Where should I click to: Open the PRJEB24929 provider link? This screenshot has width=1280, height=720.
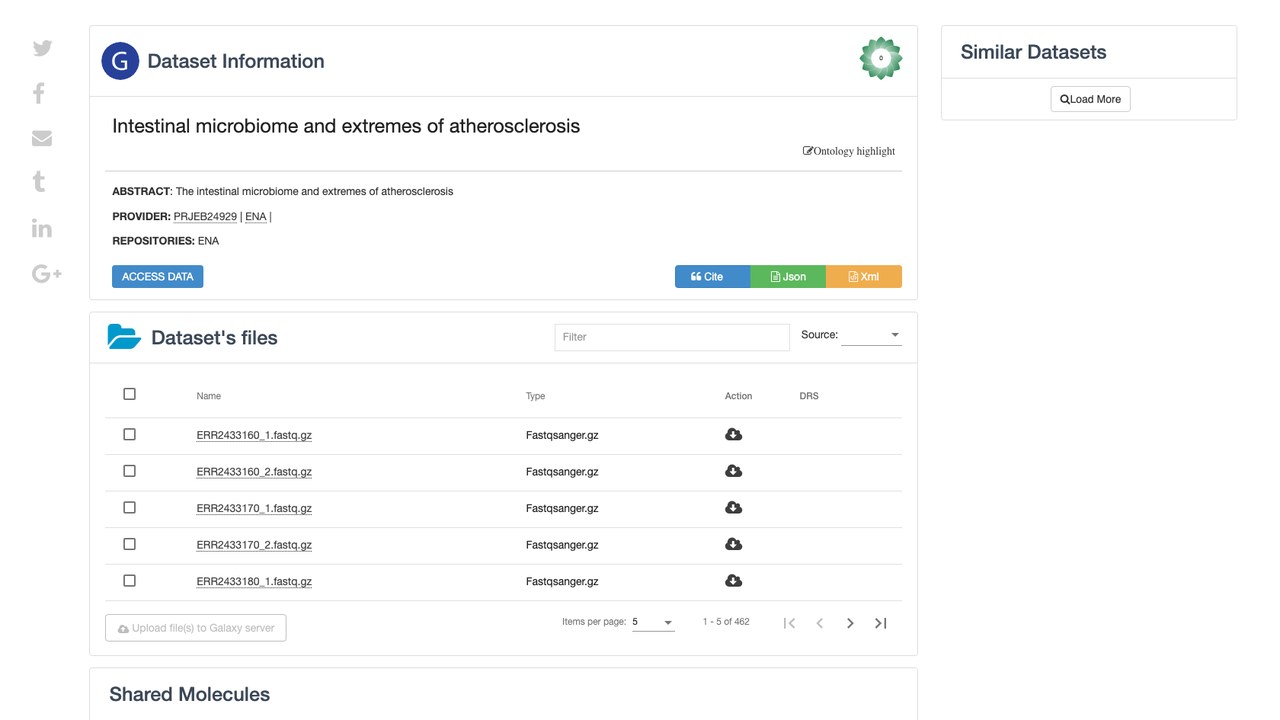(205, 216)
